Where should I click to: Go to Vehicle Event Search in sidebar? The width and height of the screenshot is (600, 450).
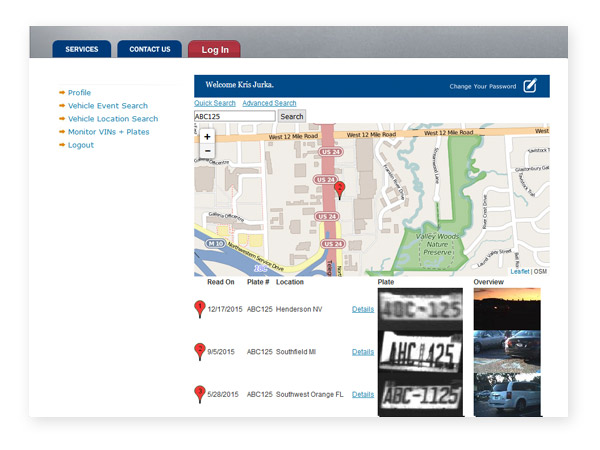click(107, 106)
